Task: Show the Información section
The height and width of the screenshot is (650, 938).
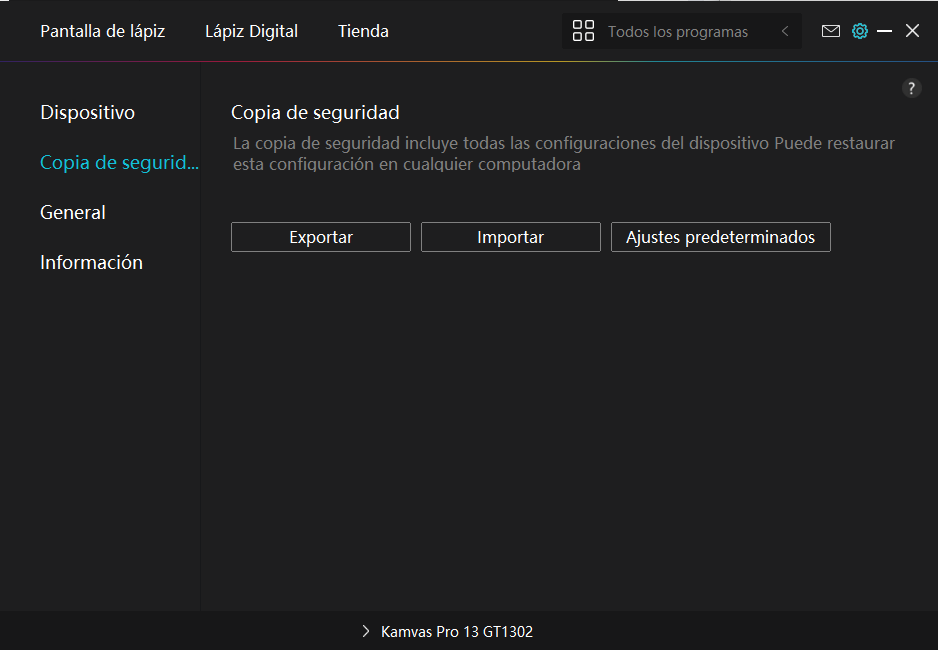Action: pos(91,262)
